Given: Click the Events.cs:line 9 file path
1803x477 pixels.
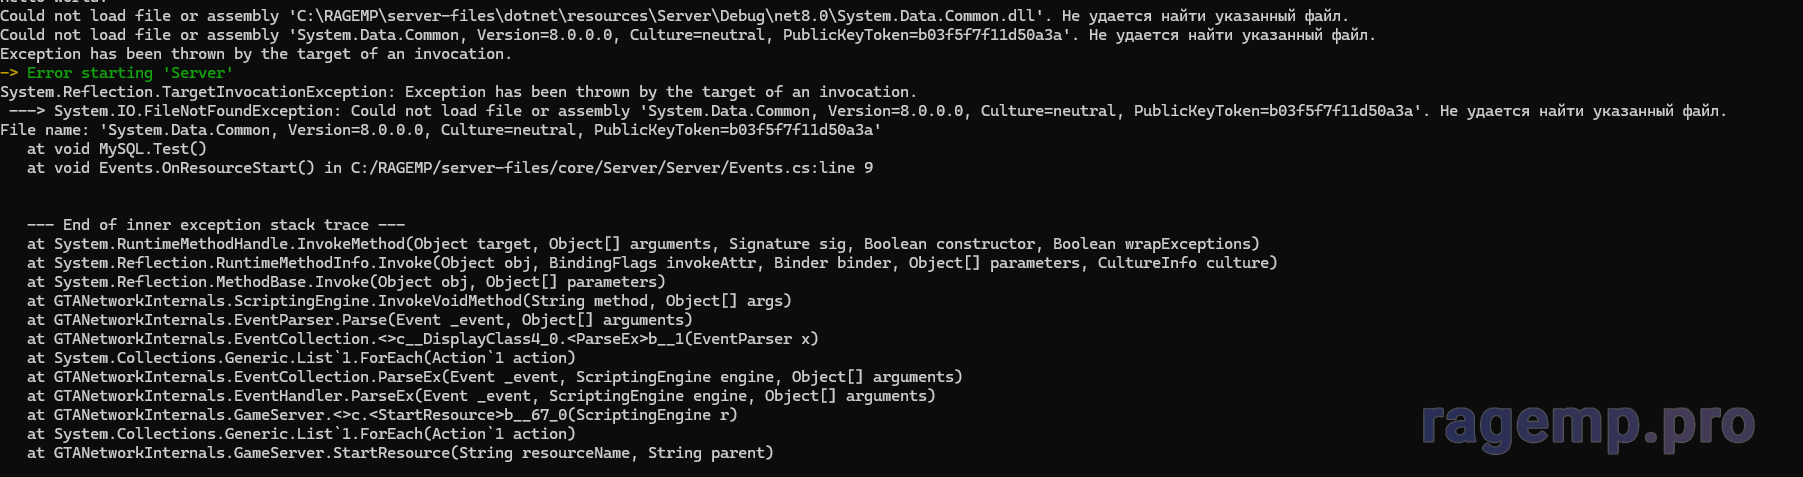Looking at the screenshot, I should [x=611, y=168].
